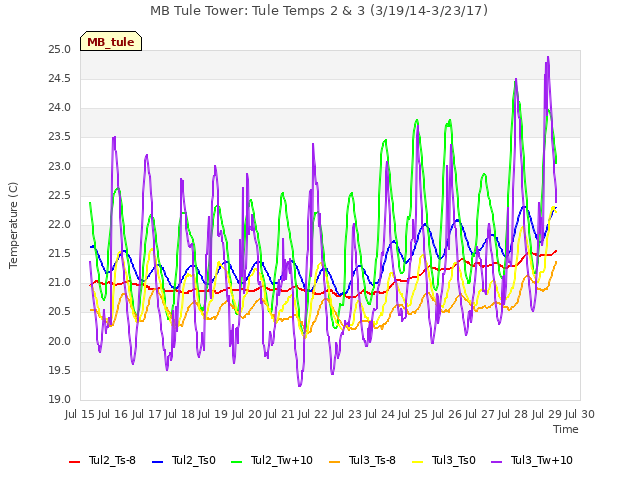Click the Jul 25 x-axis label
This screenshot has height=480, width=640.
click(x=413, y=414)
